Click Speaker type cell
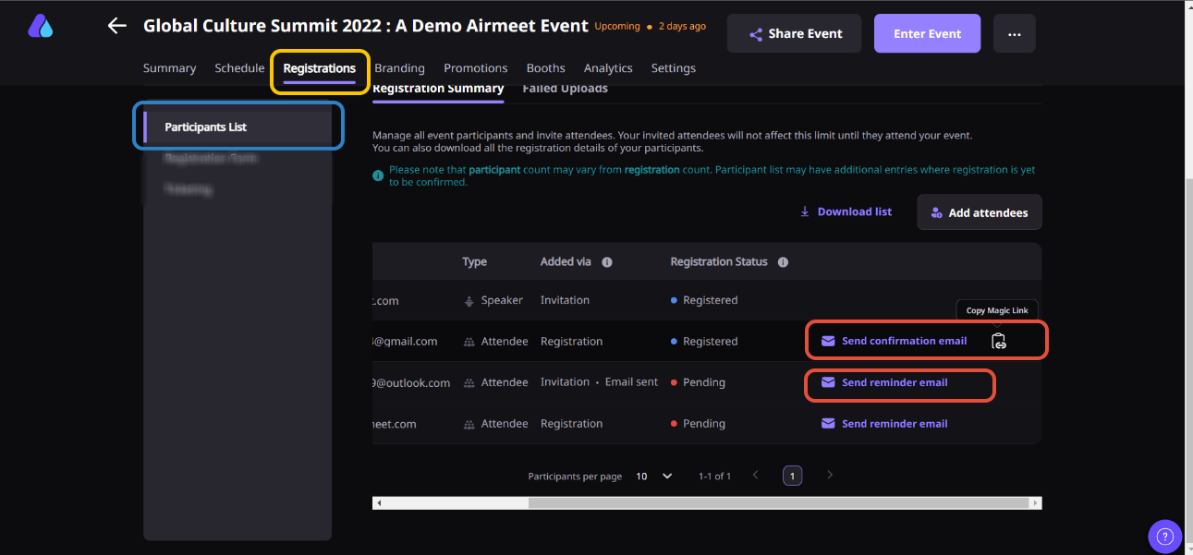The image size is (1193, 555). point(493,300)
